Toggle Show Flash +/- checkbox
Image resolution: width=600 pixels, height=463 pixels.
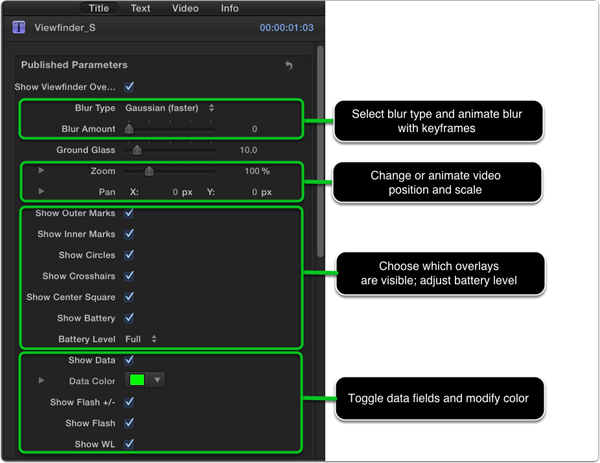click(x=129, y=402)
